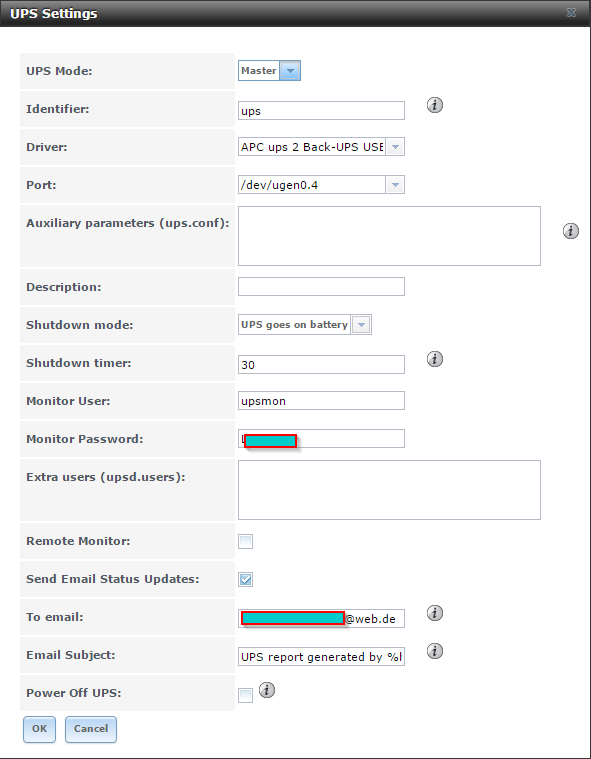Enable the Remote Monitor checkbox
This screenshot has width=591, height=759.
(245, 541)
